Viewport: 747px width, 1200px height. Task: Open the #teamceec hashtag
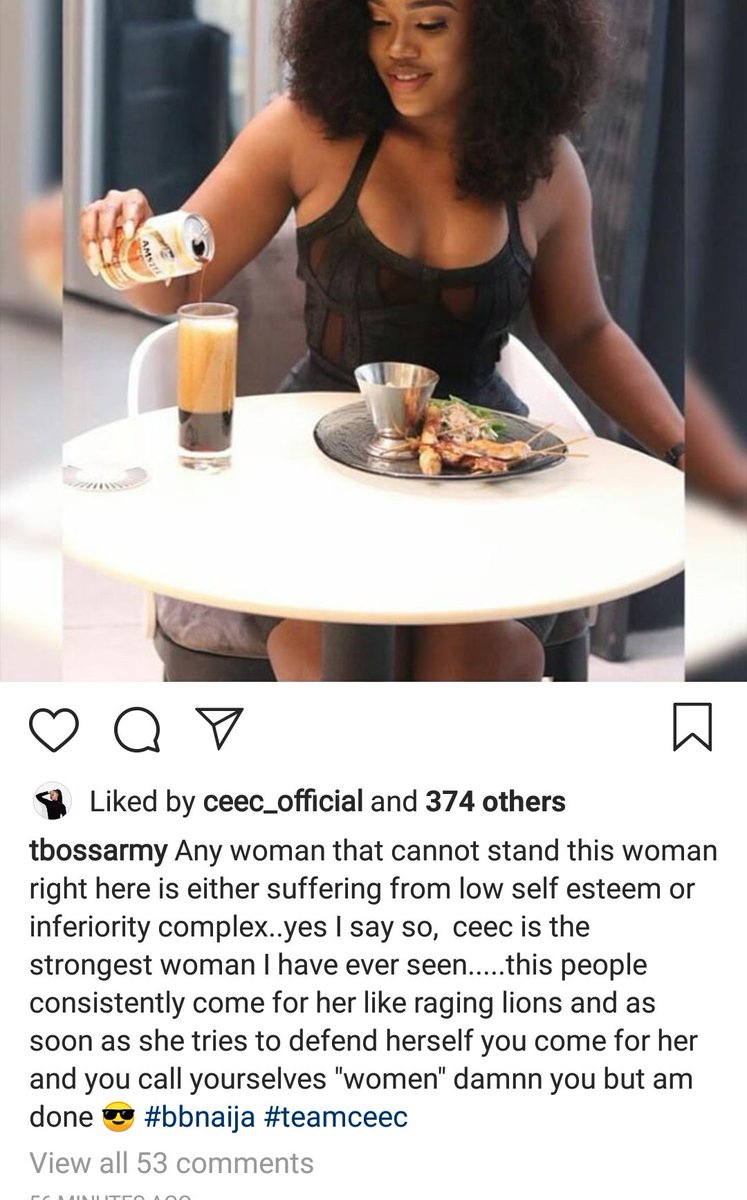pos(336,1117)
